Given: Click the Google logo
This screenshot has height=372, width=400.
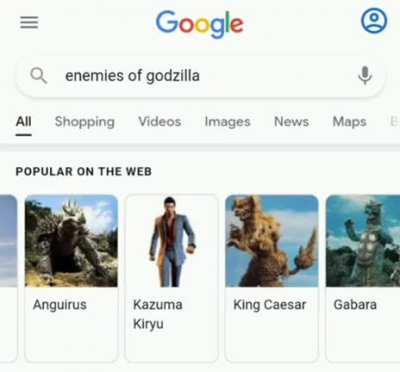Looking at the screenshot, I should [200, 24].
